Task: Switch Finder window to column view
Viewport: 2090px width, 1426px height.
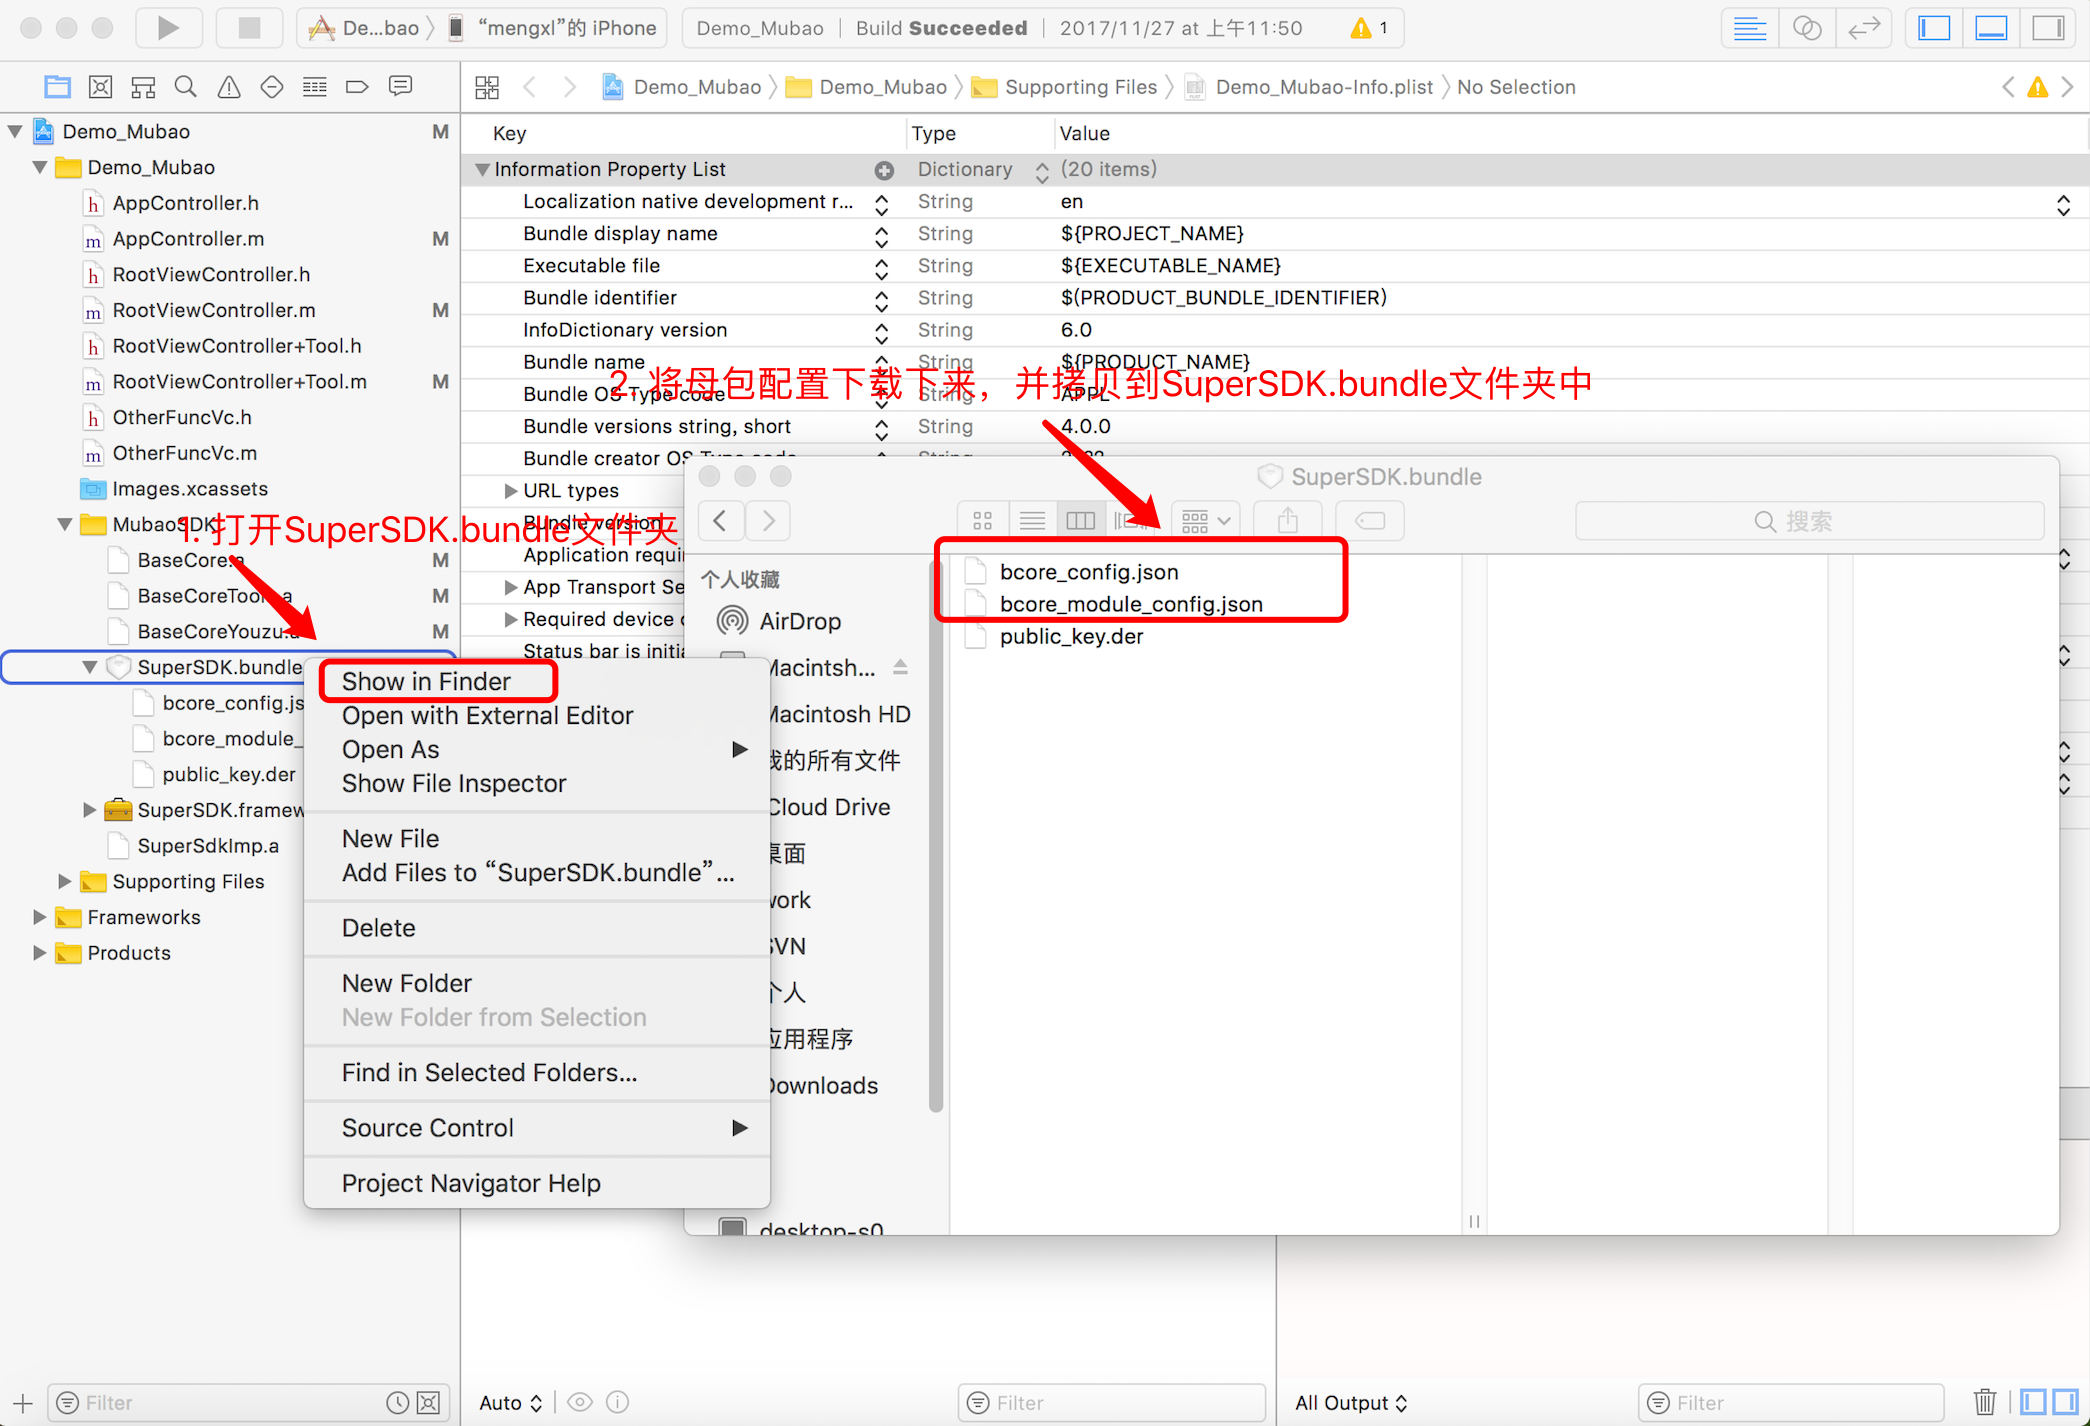Action: [1080, 521]
